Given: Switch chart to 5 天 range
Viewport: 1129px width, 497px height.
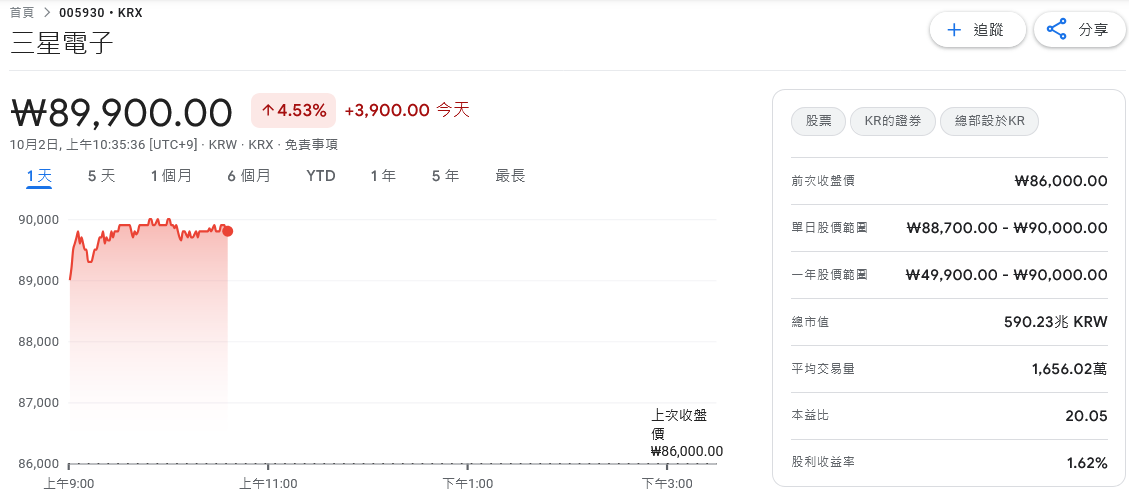Looking at the screenshot, I should point(101,176).
